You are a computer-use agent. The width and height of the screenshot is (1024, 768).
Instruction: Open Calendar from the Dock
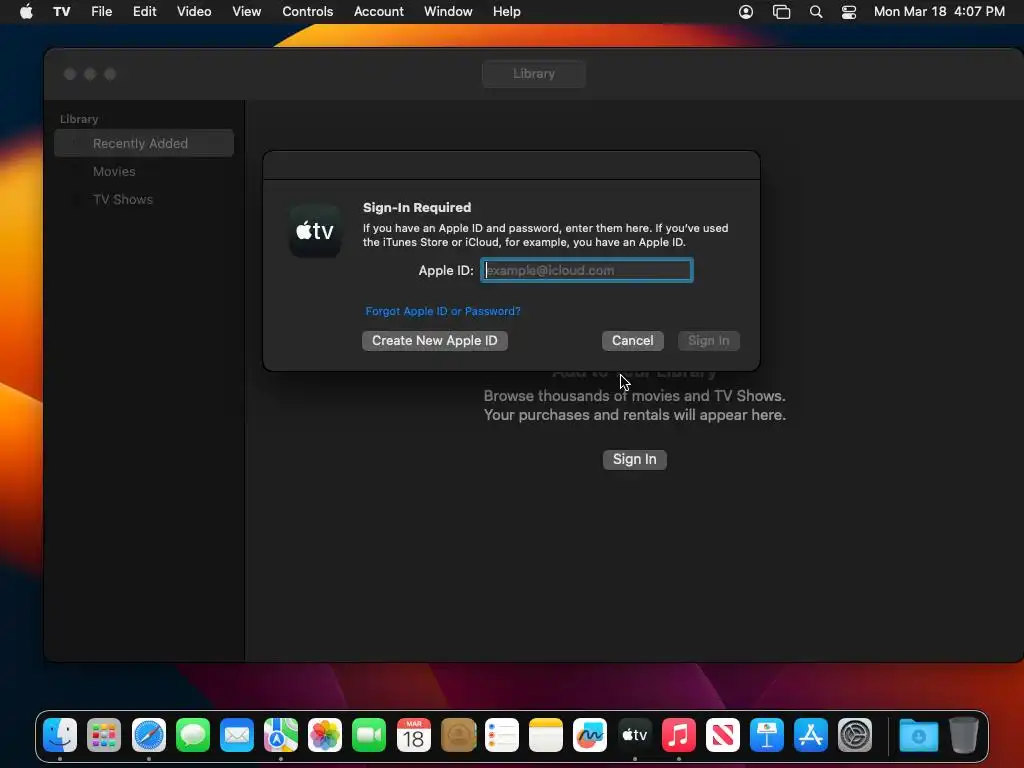[x=413, y=735]
